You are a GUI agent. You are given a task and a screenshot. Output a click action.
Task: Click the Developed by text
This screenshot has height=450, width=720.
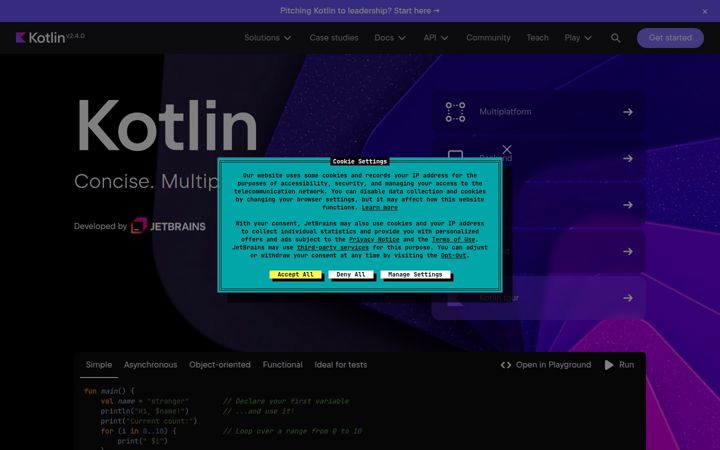pyautogui.click(x=100, y=226)
